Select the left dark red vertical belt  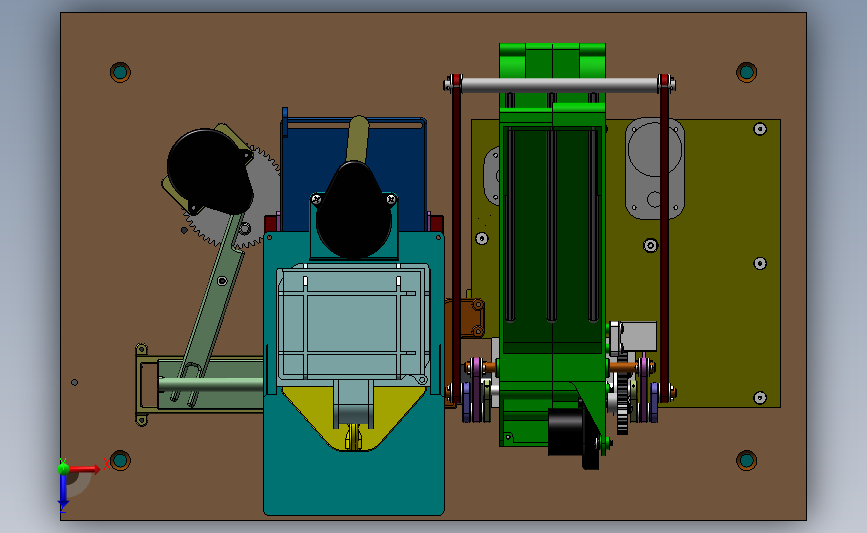pyautogui.click(x=456, y=238)
